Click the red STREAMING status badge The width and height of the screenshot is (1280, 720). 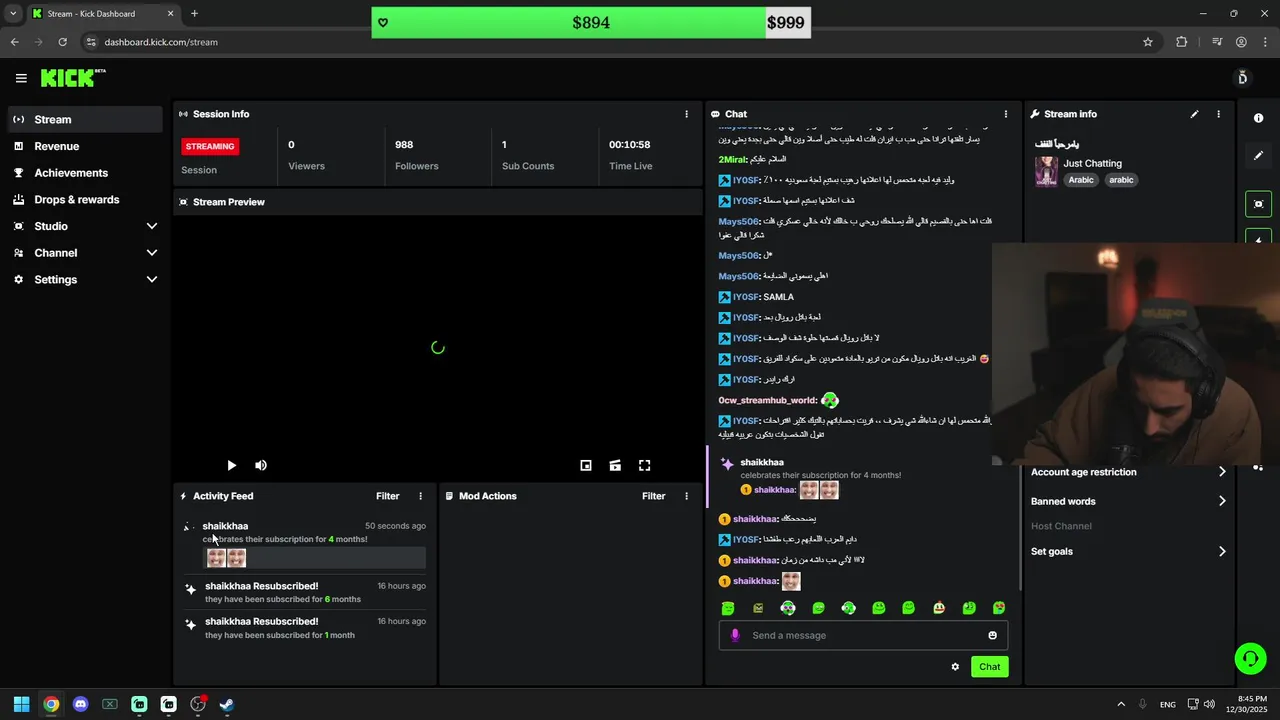coord(210,146)
